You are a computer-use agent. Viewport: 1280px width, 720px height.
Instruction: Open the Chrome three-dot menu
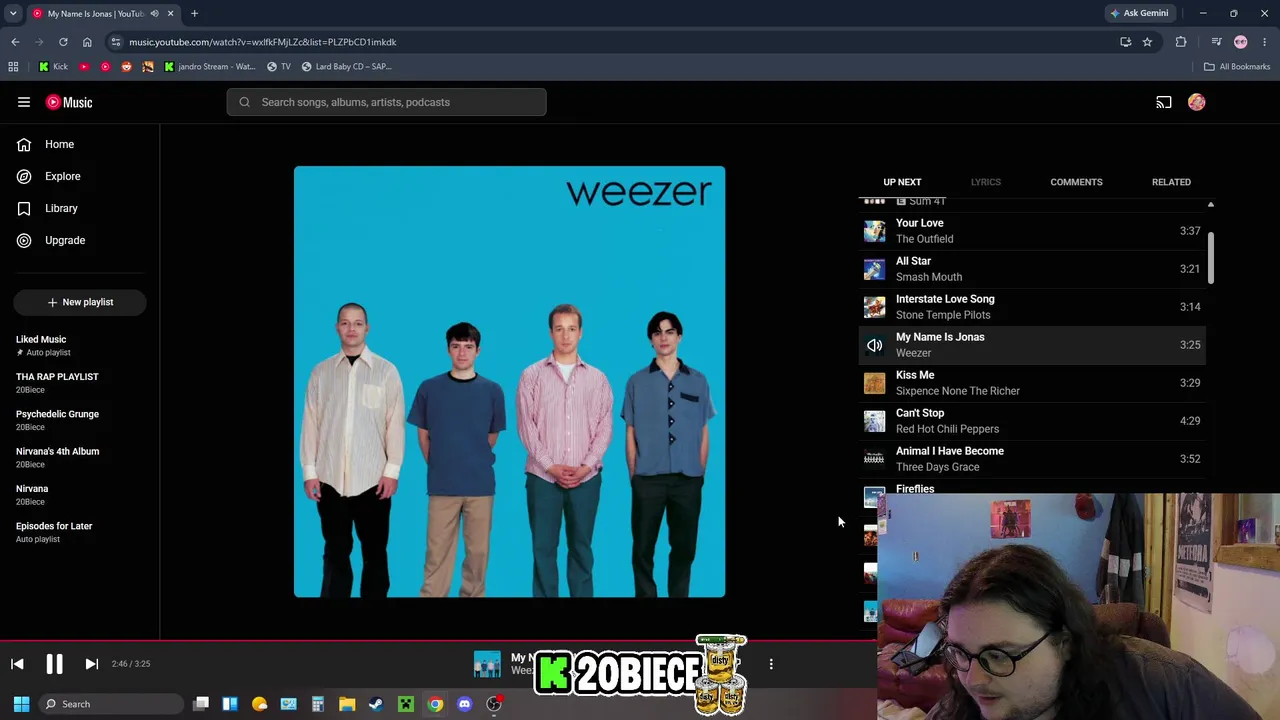coord(1265,42)
